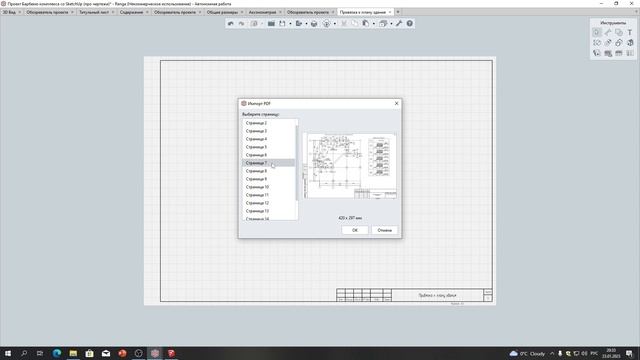Select Страница 8 in the page list
The width and height of the screenshot is (640, 360).
[x=269, y=171]
